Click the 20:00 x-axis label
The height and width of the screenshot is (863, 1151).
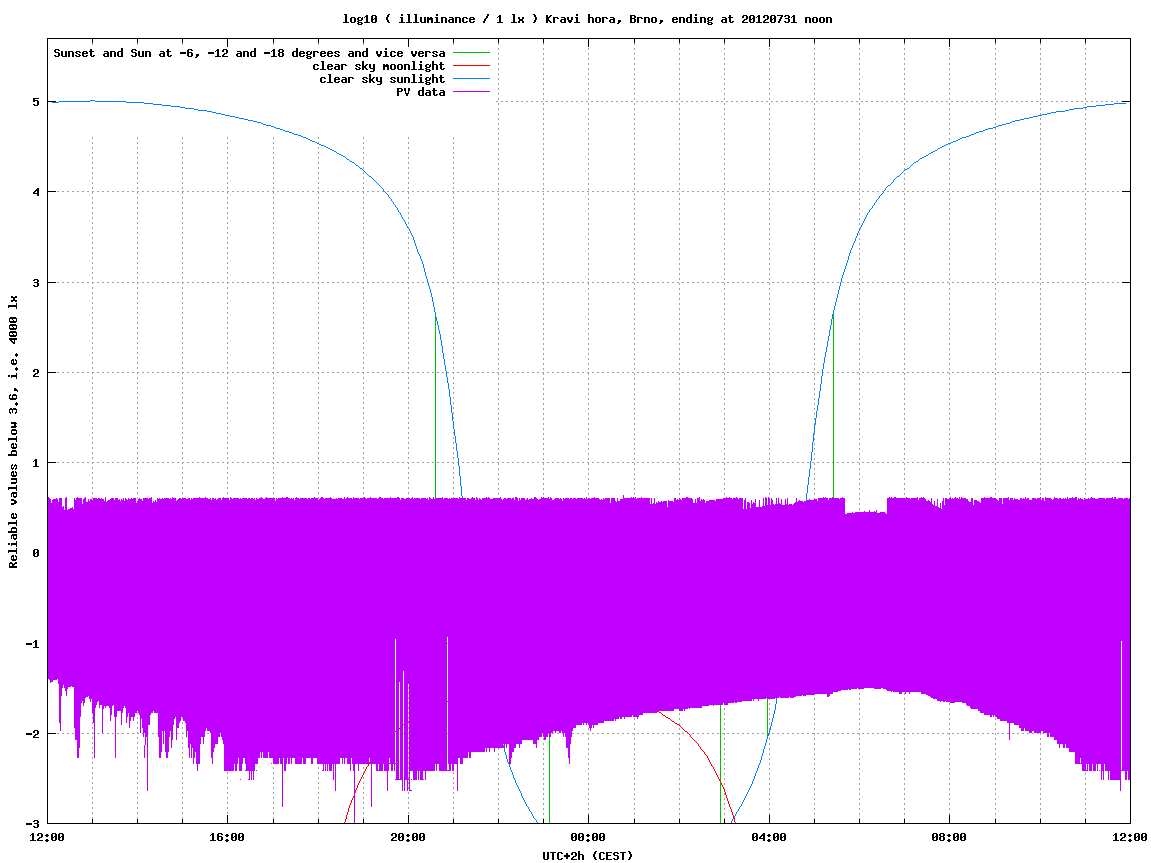(x=408, y=837)
